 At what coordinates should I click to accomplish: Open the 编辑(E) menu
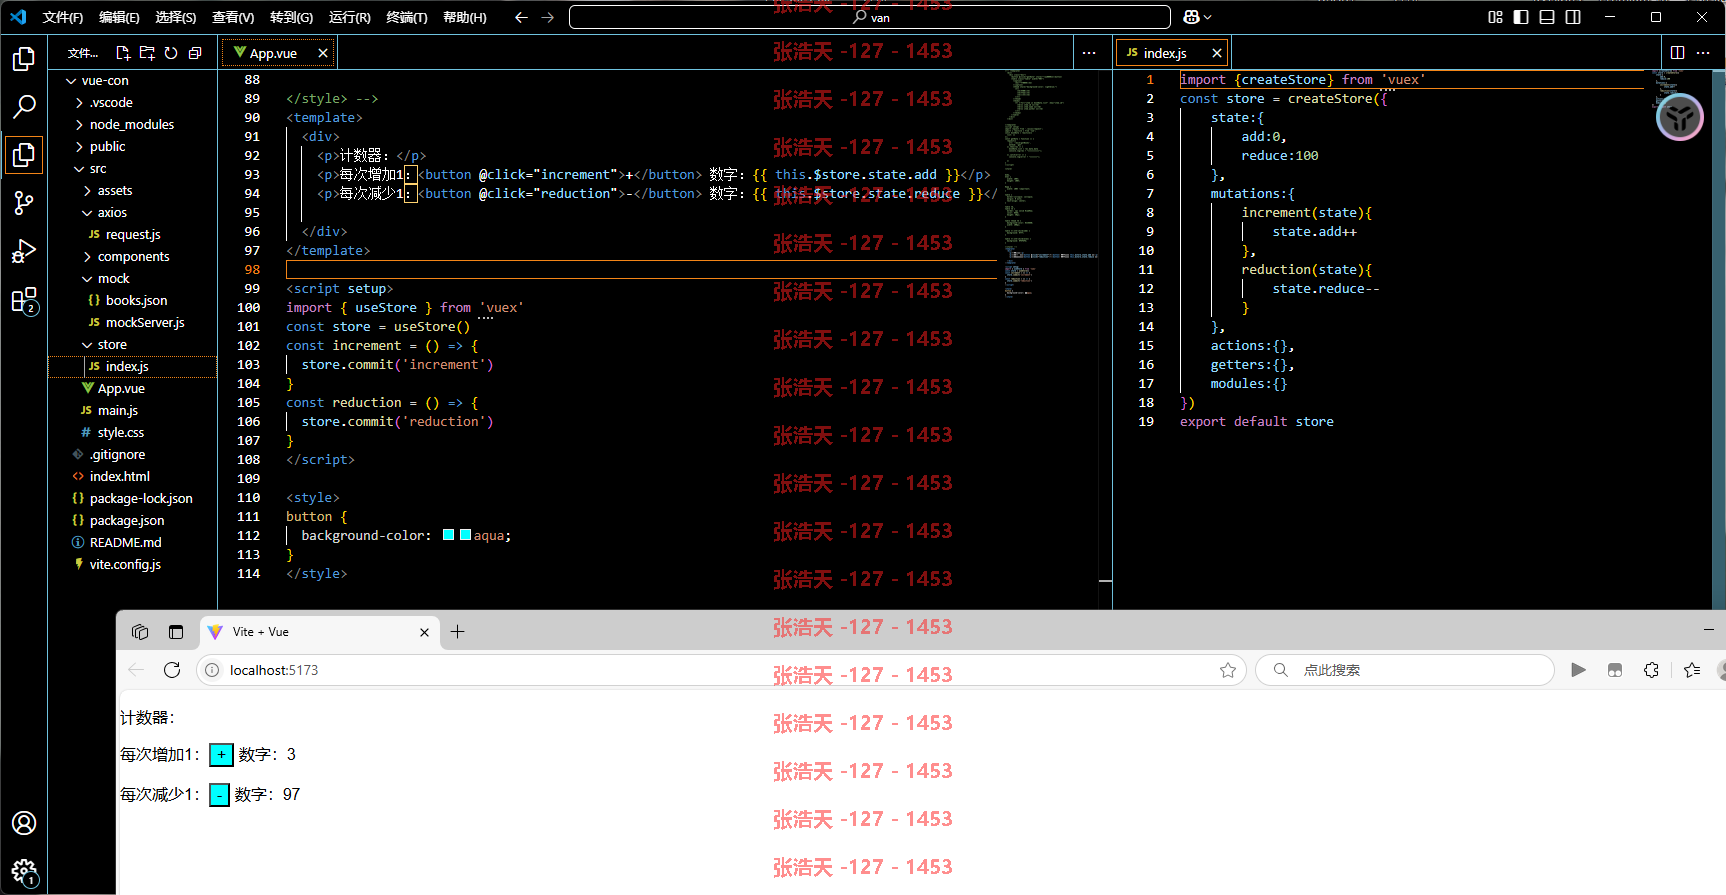(119, 17)
